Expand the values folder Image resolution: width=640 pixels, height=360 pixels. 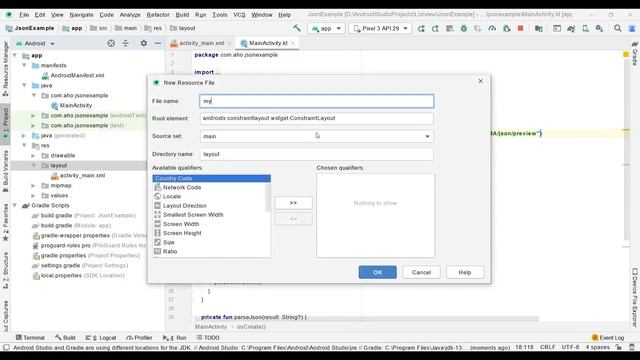pyautogui.click(x=33, y=196)
